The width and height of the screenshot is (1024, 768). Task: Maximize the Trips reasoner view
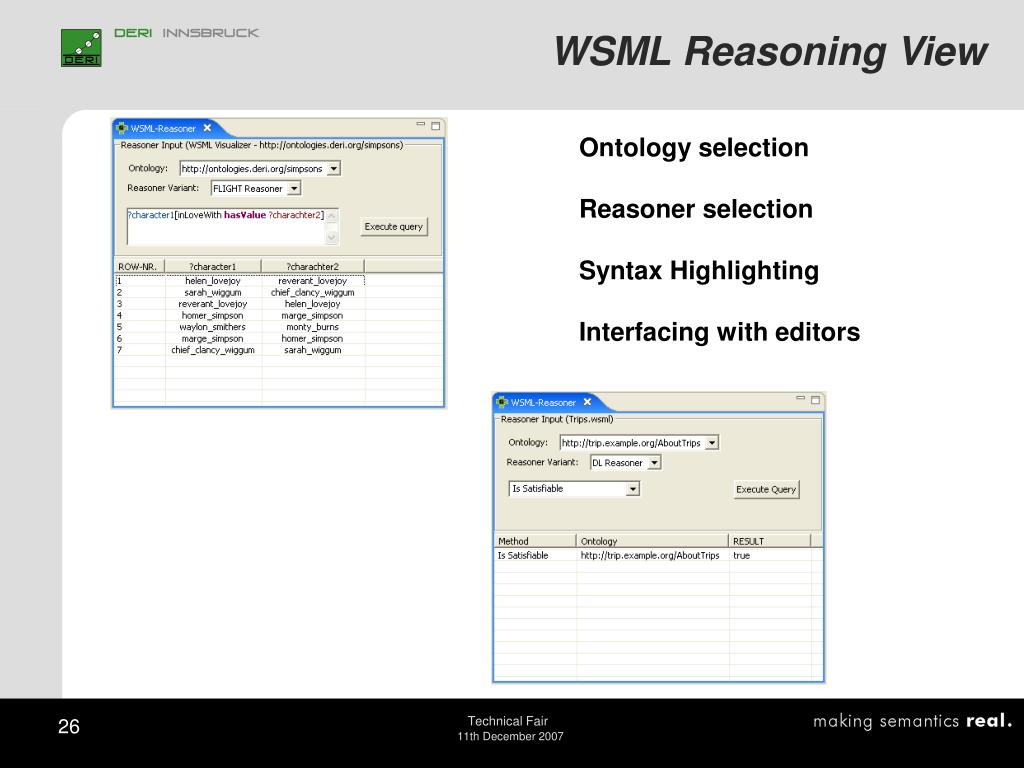click(x=815, y=399)
